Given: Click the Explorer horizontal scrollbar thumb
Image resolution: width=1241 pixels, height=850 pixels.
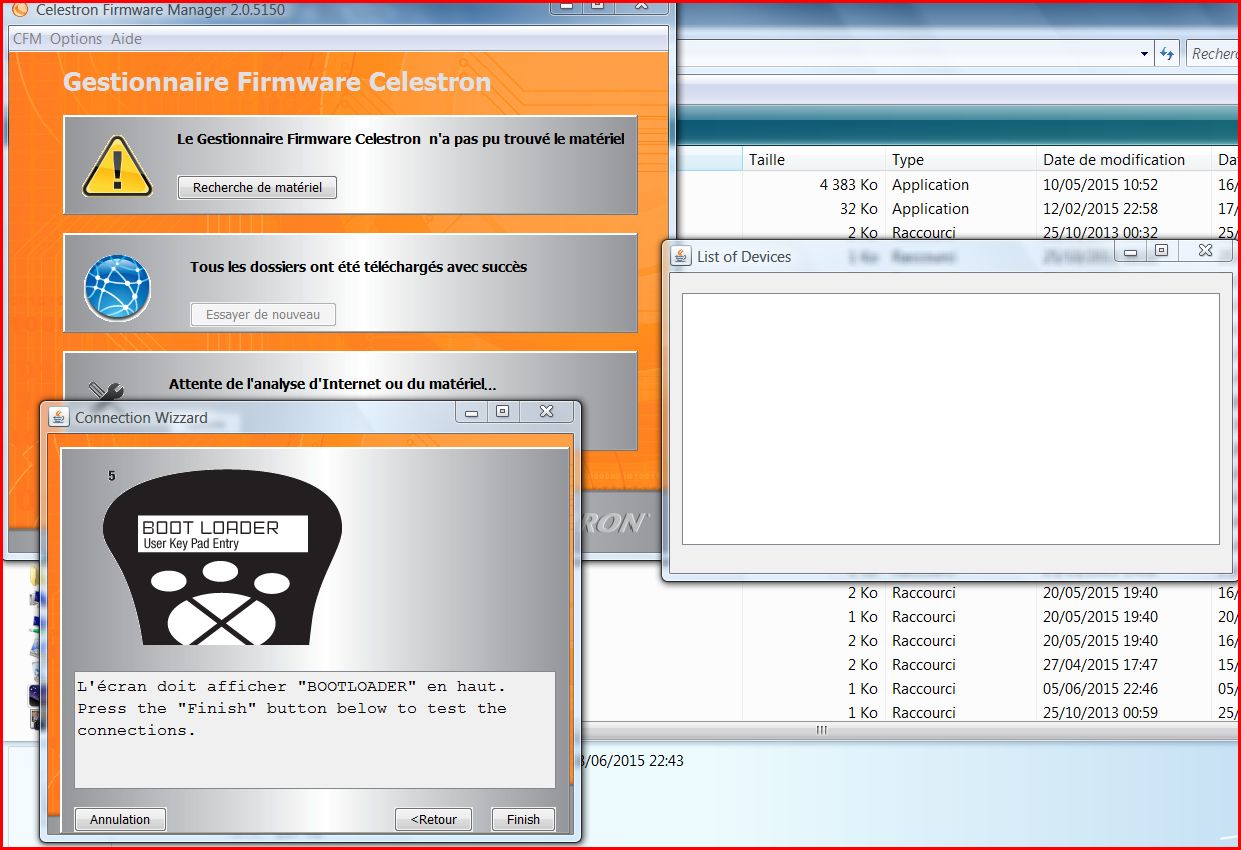Looking at the screenshot, I should (821, 731).
